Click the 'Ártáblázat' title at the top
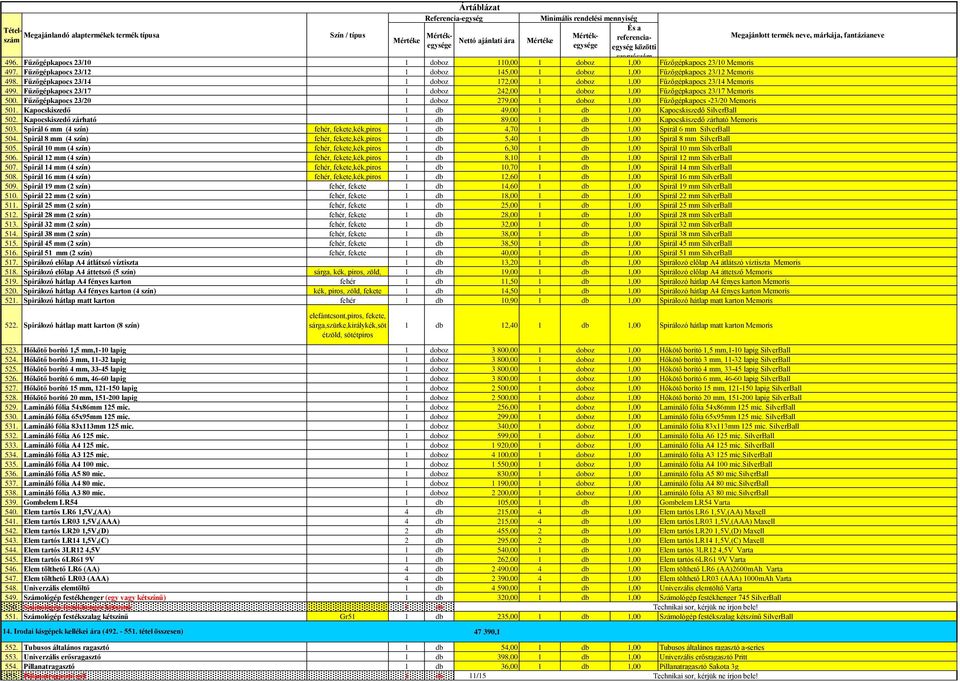 (x=479, y=7)
